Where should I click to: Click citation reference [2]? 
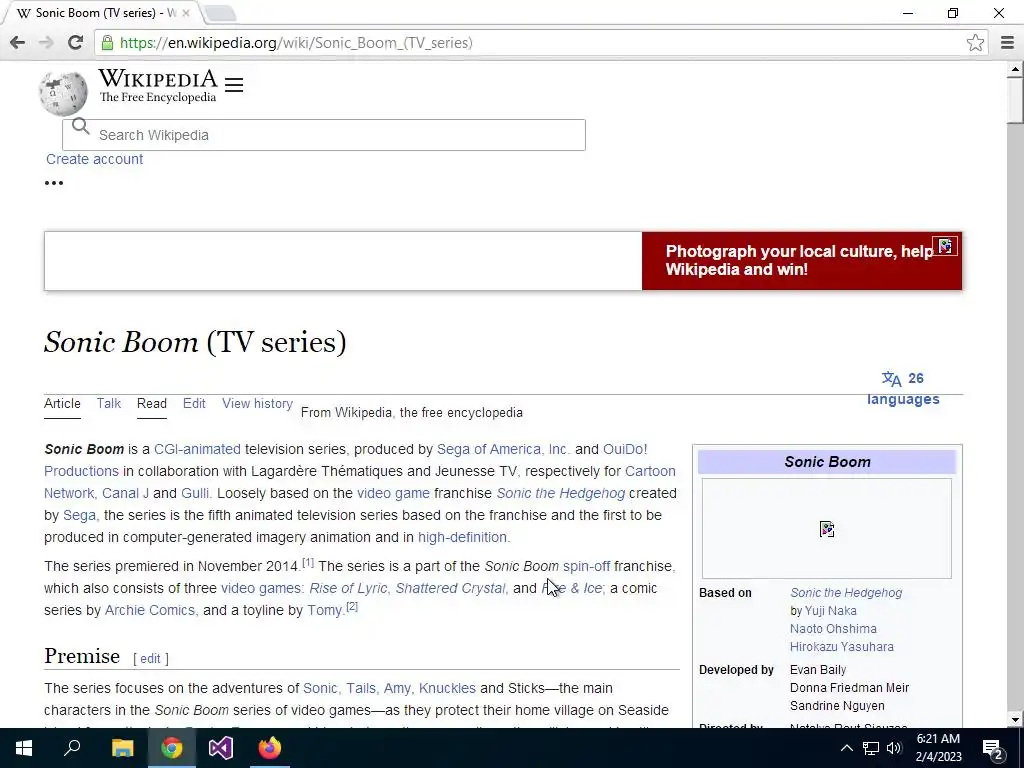tap(351, 607)
